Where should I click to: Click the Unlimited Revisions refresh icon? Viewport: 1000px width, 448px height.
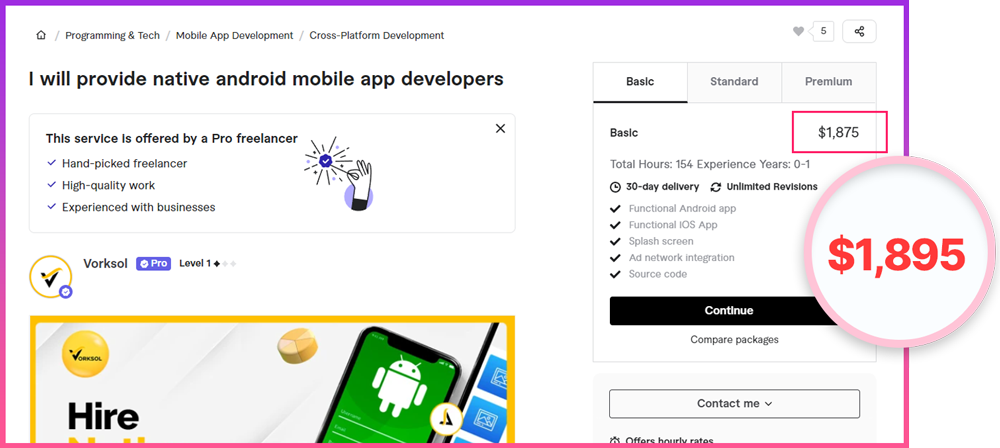(716, 187)
